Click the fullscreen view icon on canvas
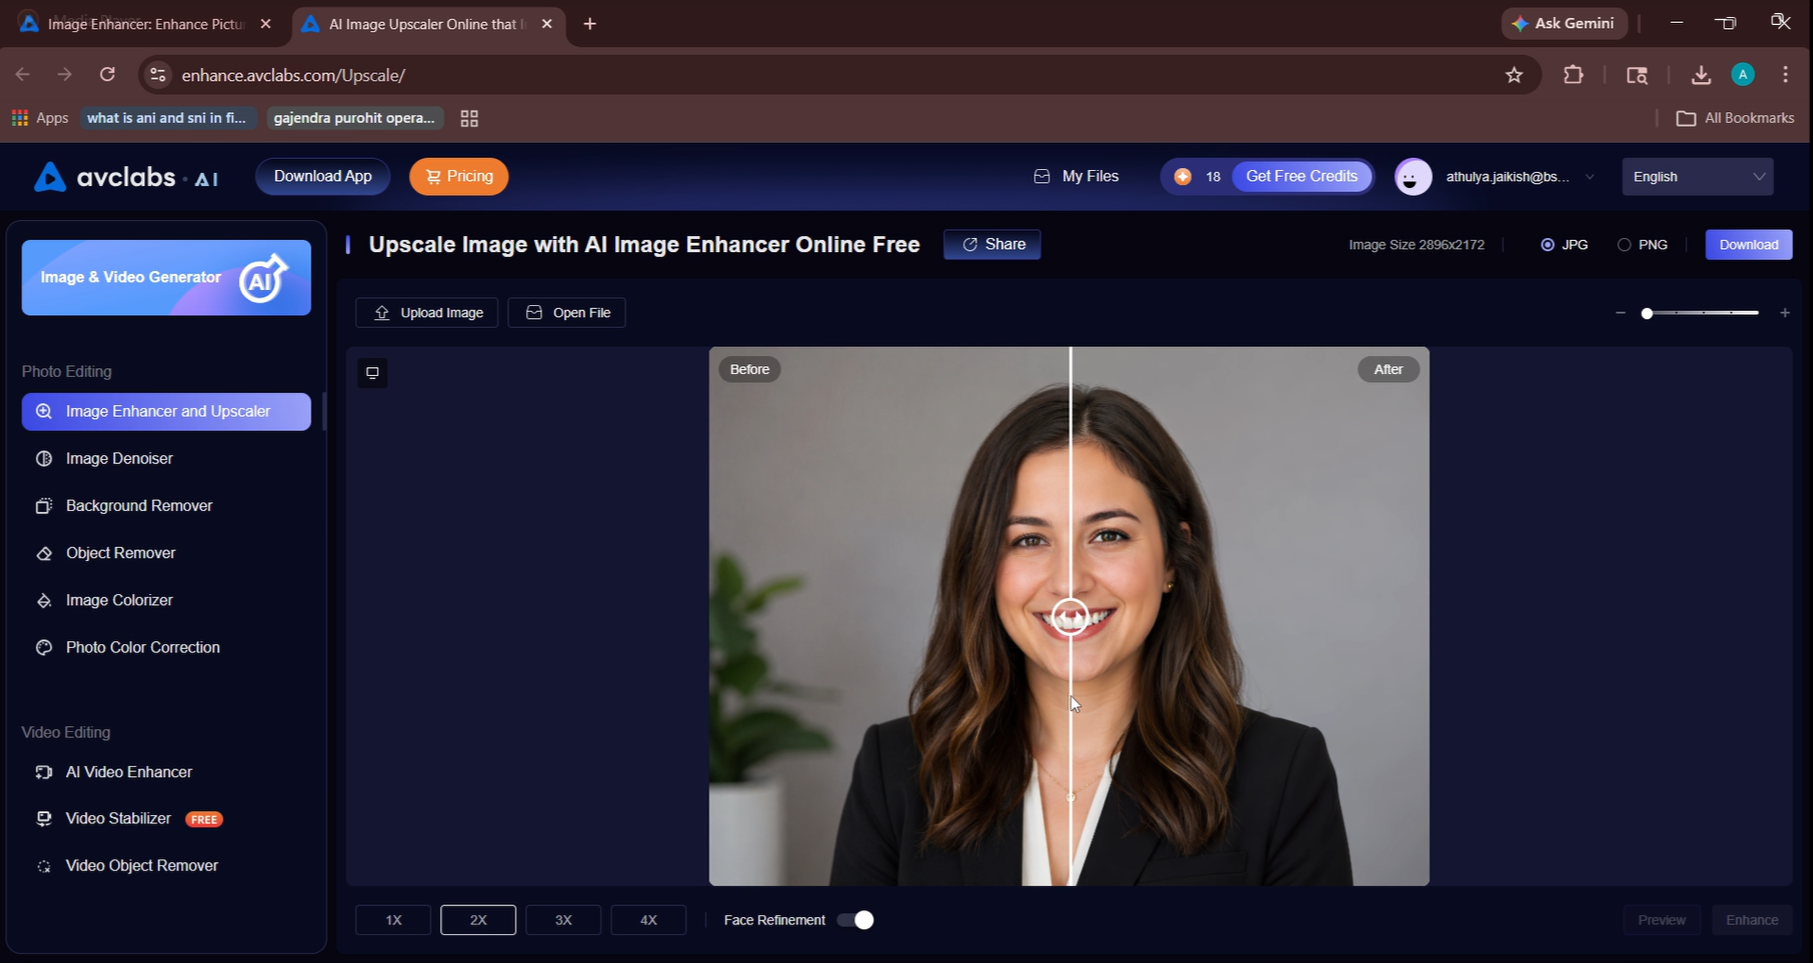Image resolution: width=1813 pixels, height=963 pixels. click(x=372, y=372)
